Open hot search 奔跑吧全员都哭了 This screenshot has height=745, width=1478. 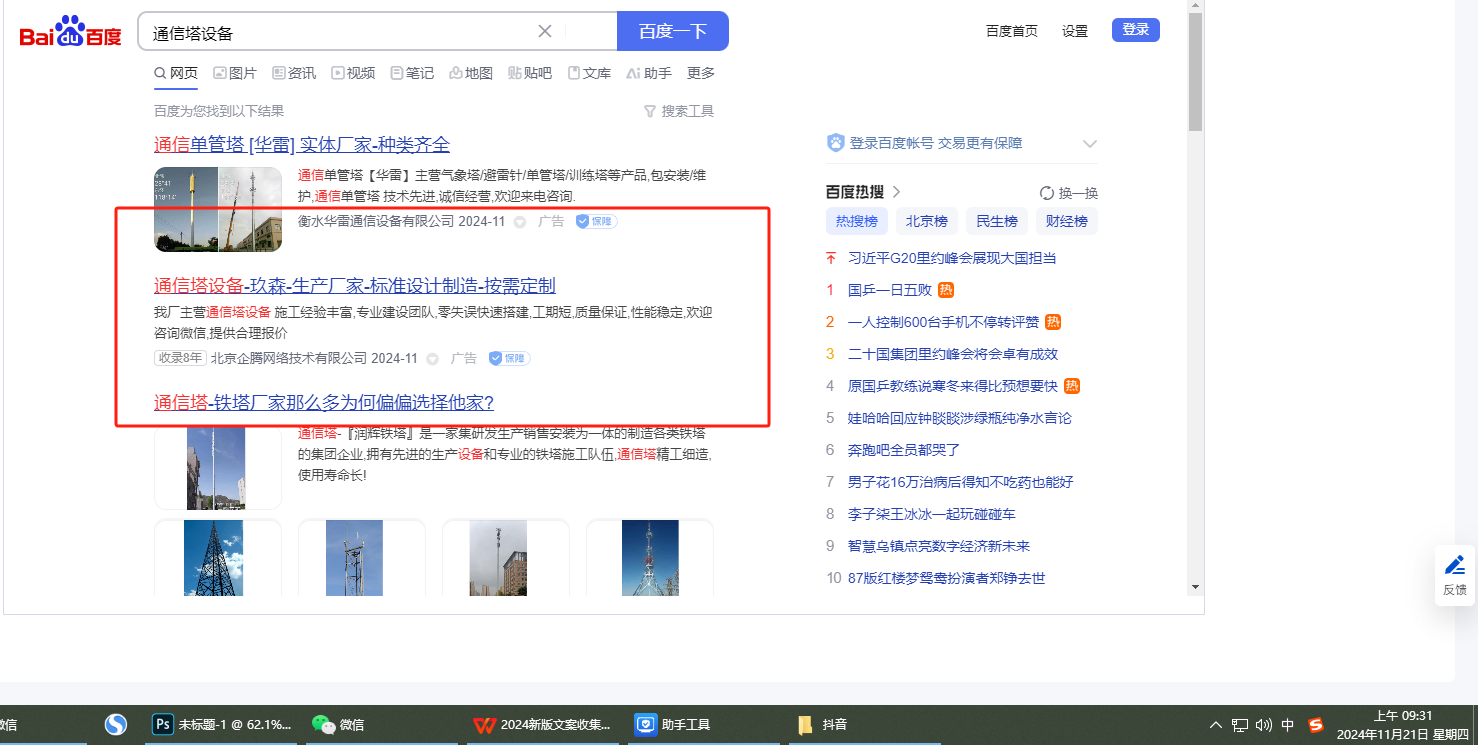(904, 450)
